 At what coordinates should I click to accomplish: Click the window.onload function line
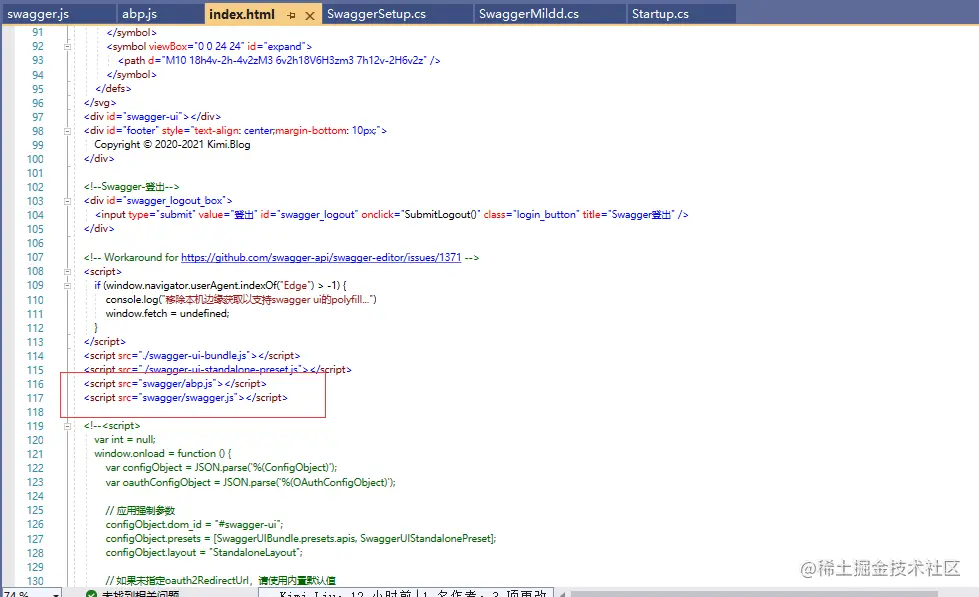[163, 453]
